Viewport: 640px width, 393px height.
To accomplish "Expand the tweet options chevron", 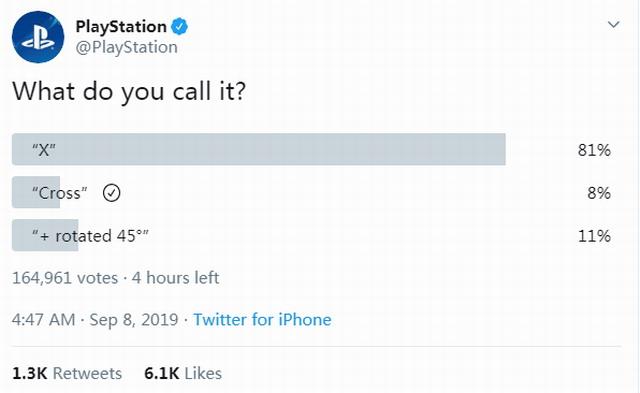I will tap(613, 25).
